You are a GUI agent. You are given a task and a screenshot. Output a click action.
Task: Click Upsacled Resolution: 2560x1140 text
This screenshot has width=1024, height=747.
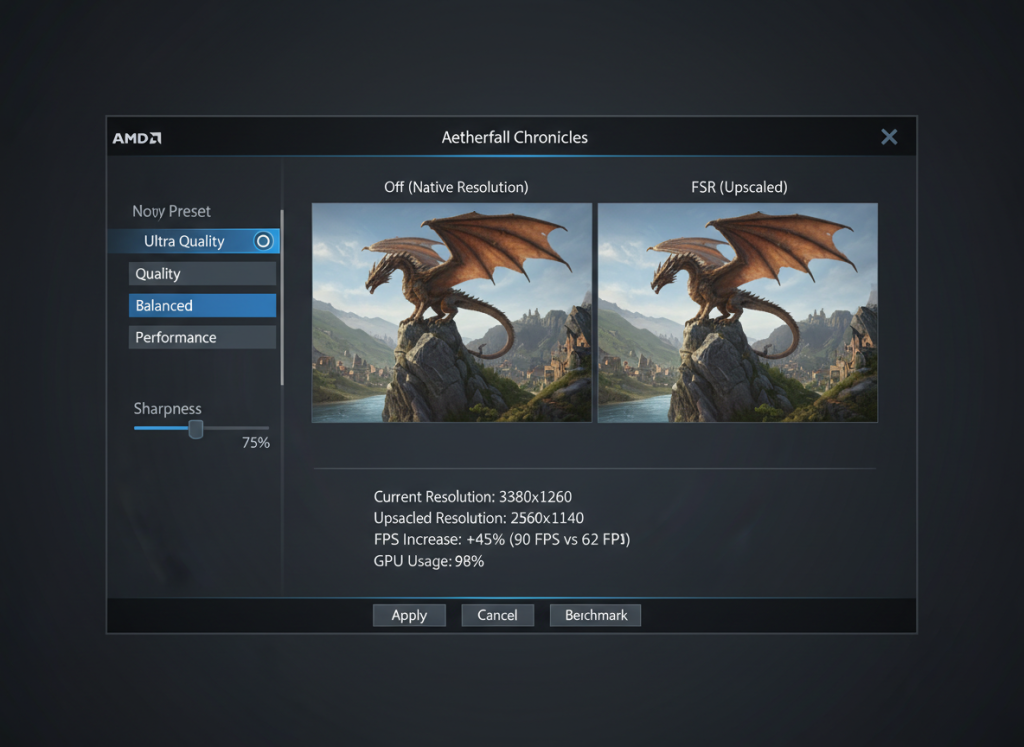coord(479,518)
